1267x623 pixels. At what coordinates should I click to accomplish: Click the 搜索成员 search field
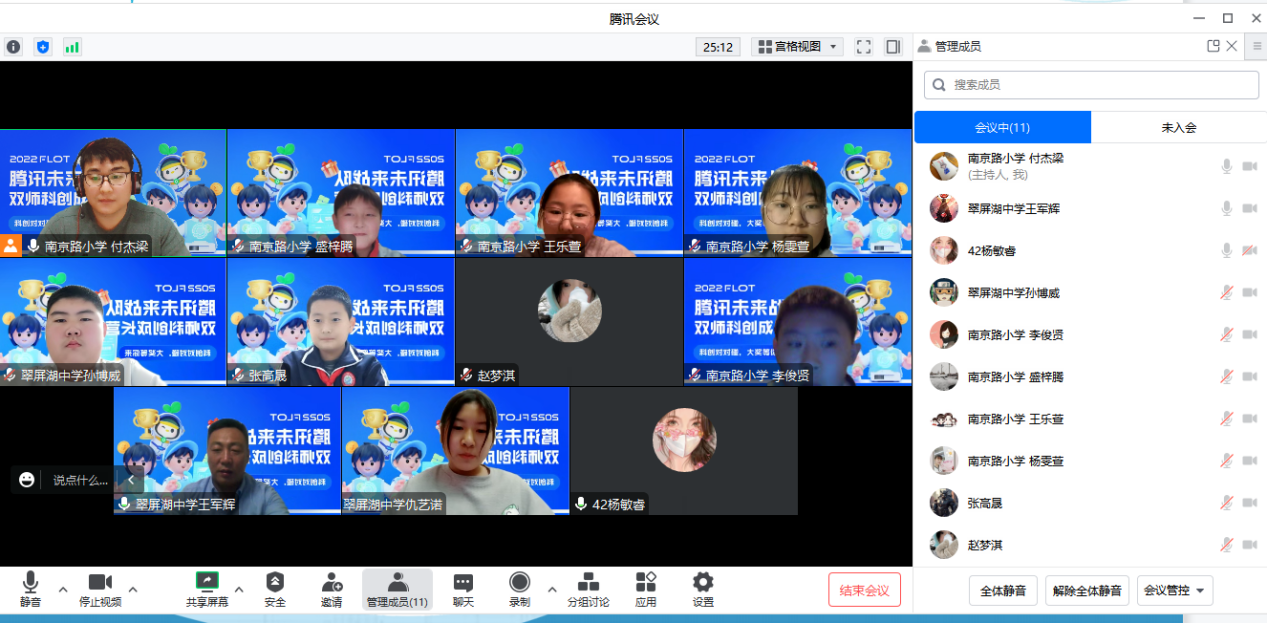tap(1091, 85)
